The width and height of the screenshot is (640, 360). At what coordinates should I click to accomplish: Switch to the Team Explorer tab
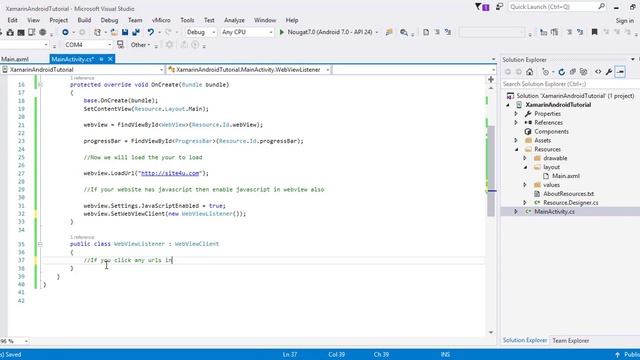click(x=570, y=340)
